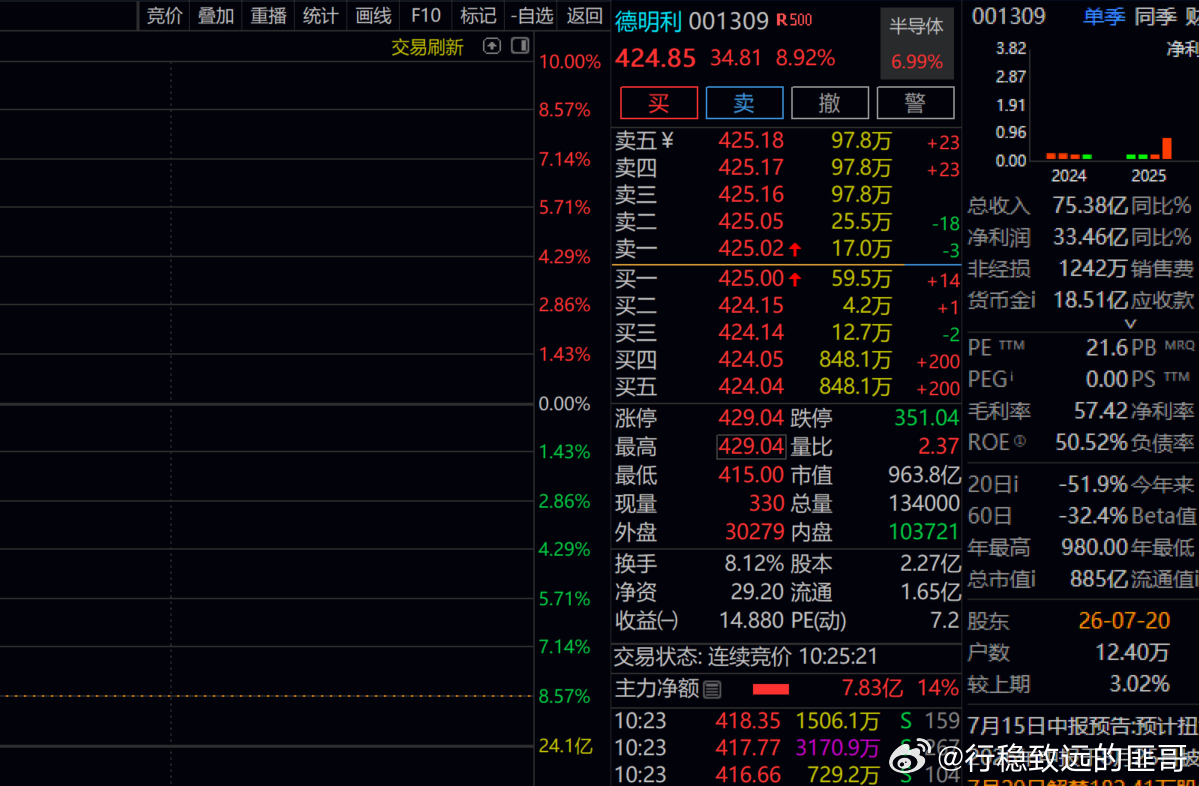Select the 买一 price 425.00
The width and height of the screenshot is (1199, 786).
pos(751,278)
